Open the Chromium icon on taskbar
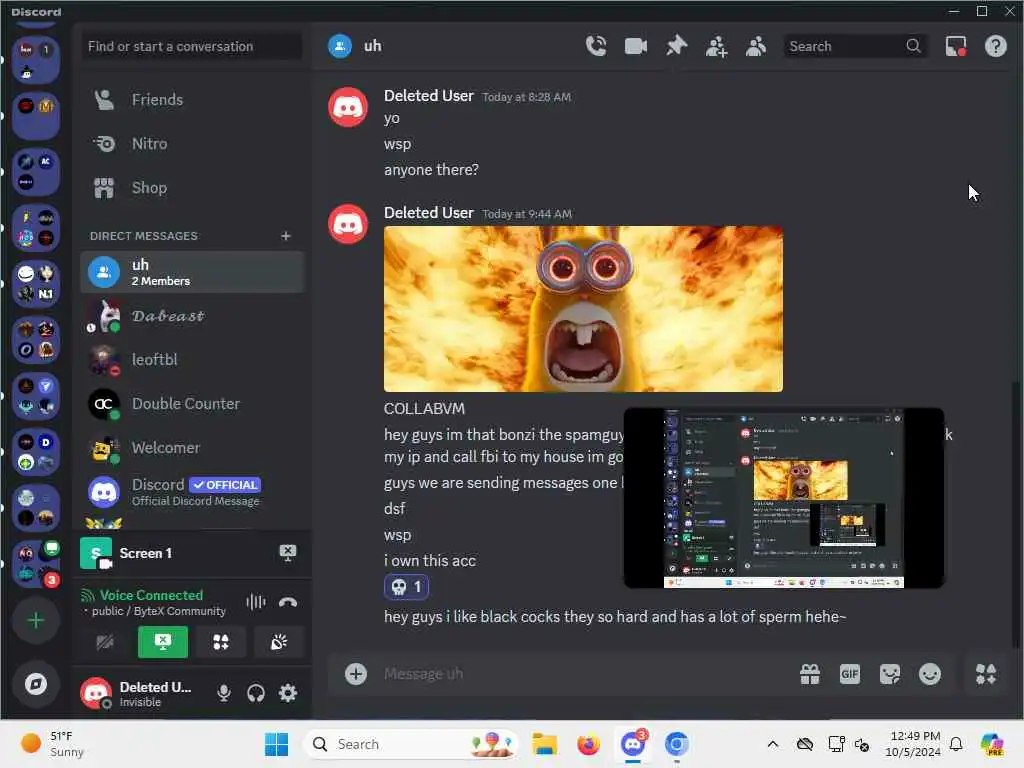 pos(677,744)
